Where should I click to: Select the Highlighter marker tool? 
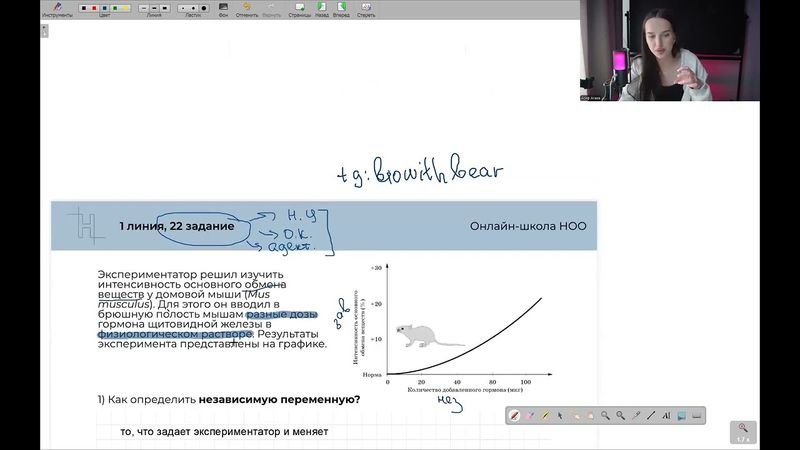click(x=545, y=416)
